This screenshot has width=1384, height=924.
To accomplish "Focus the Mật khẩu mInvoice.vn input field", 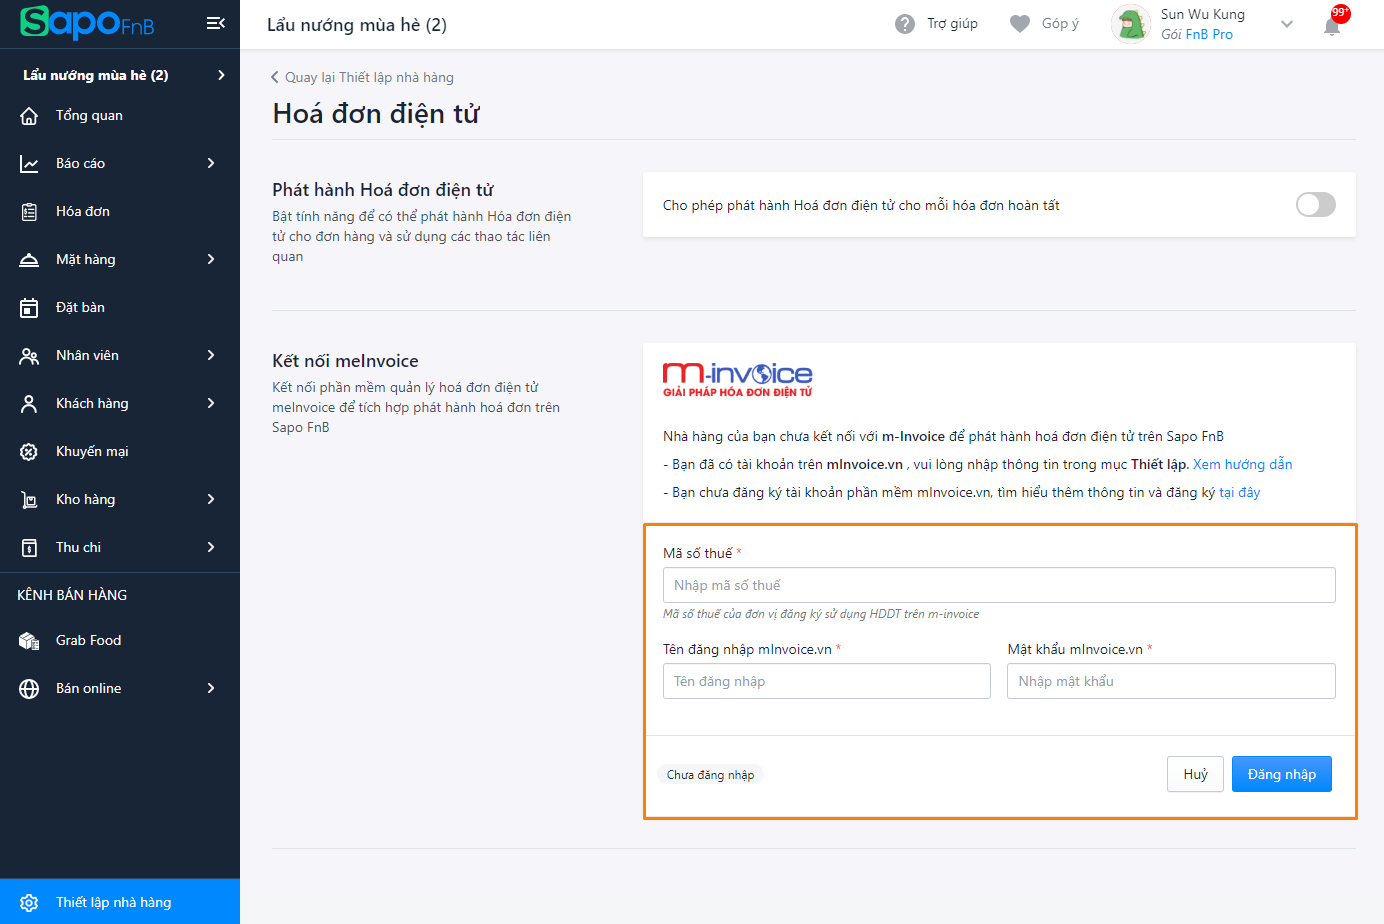I will tap(1171, 681).
